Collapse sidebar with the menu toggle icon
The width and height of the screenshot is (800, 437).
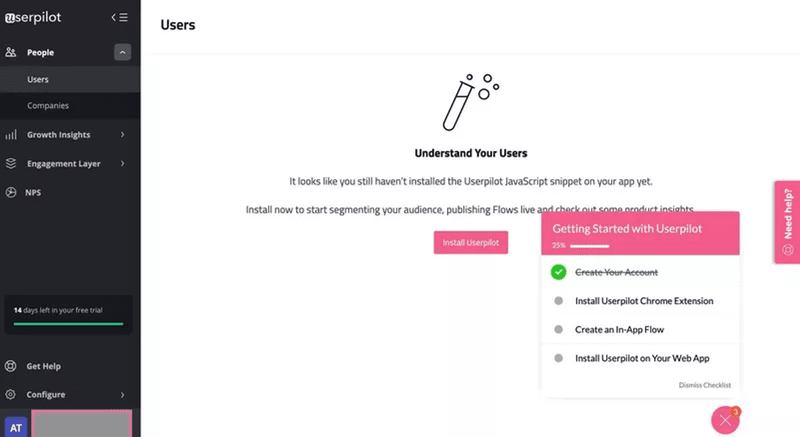(120, 17)
